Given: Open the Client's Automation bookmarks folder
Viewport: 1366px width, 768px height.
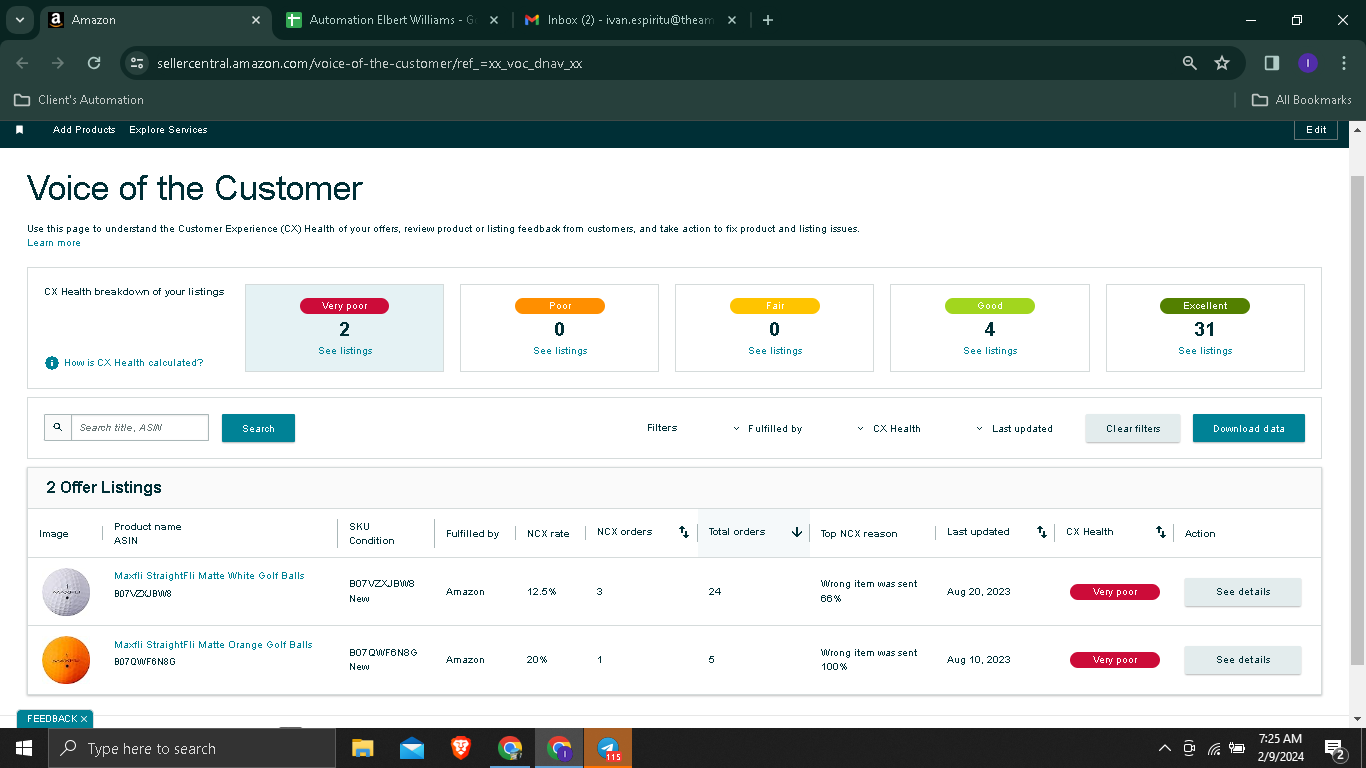Looking at the screenshot, I should coord(79,100).
